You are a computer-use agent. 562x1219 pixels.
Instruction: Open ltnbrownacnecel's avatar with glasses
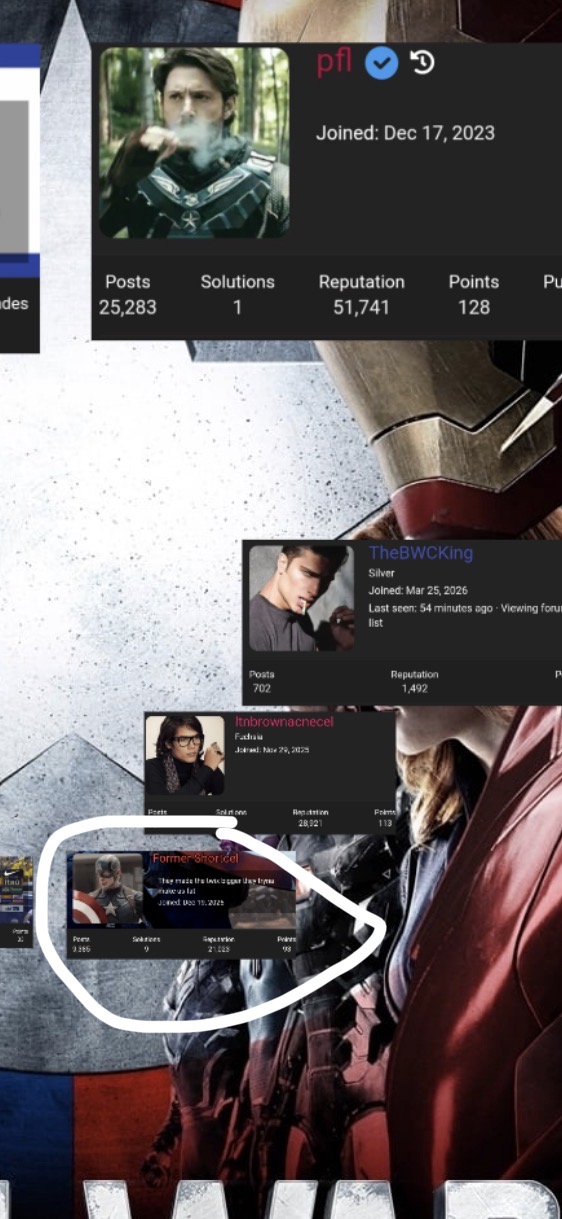point(185,756)
